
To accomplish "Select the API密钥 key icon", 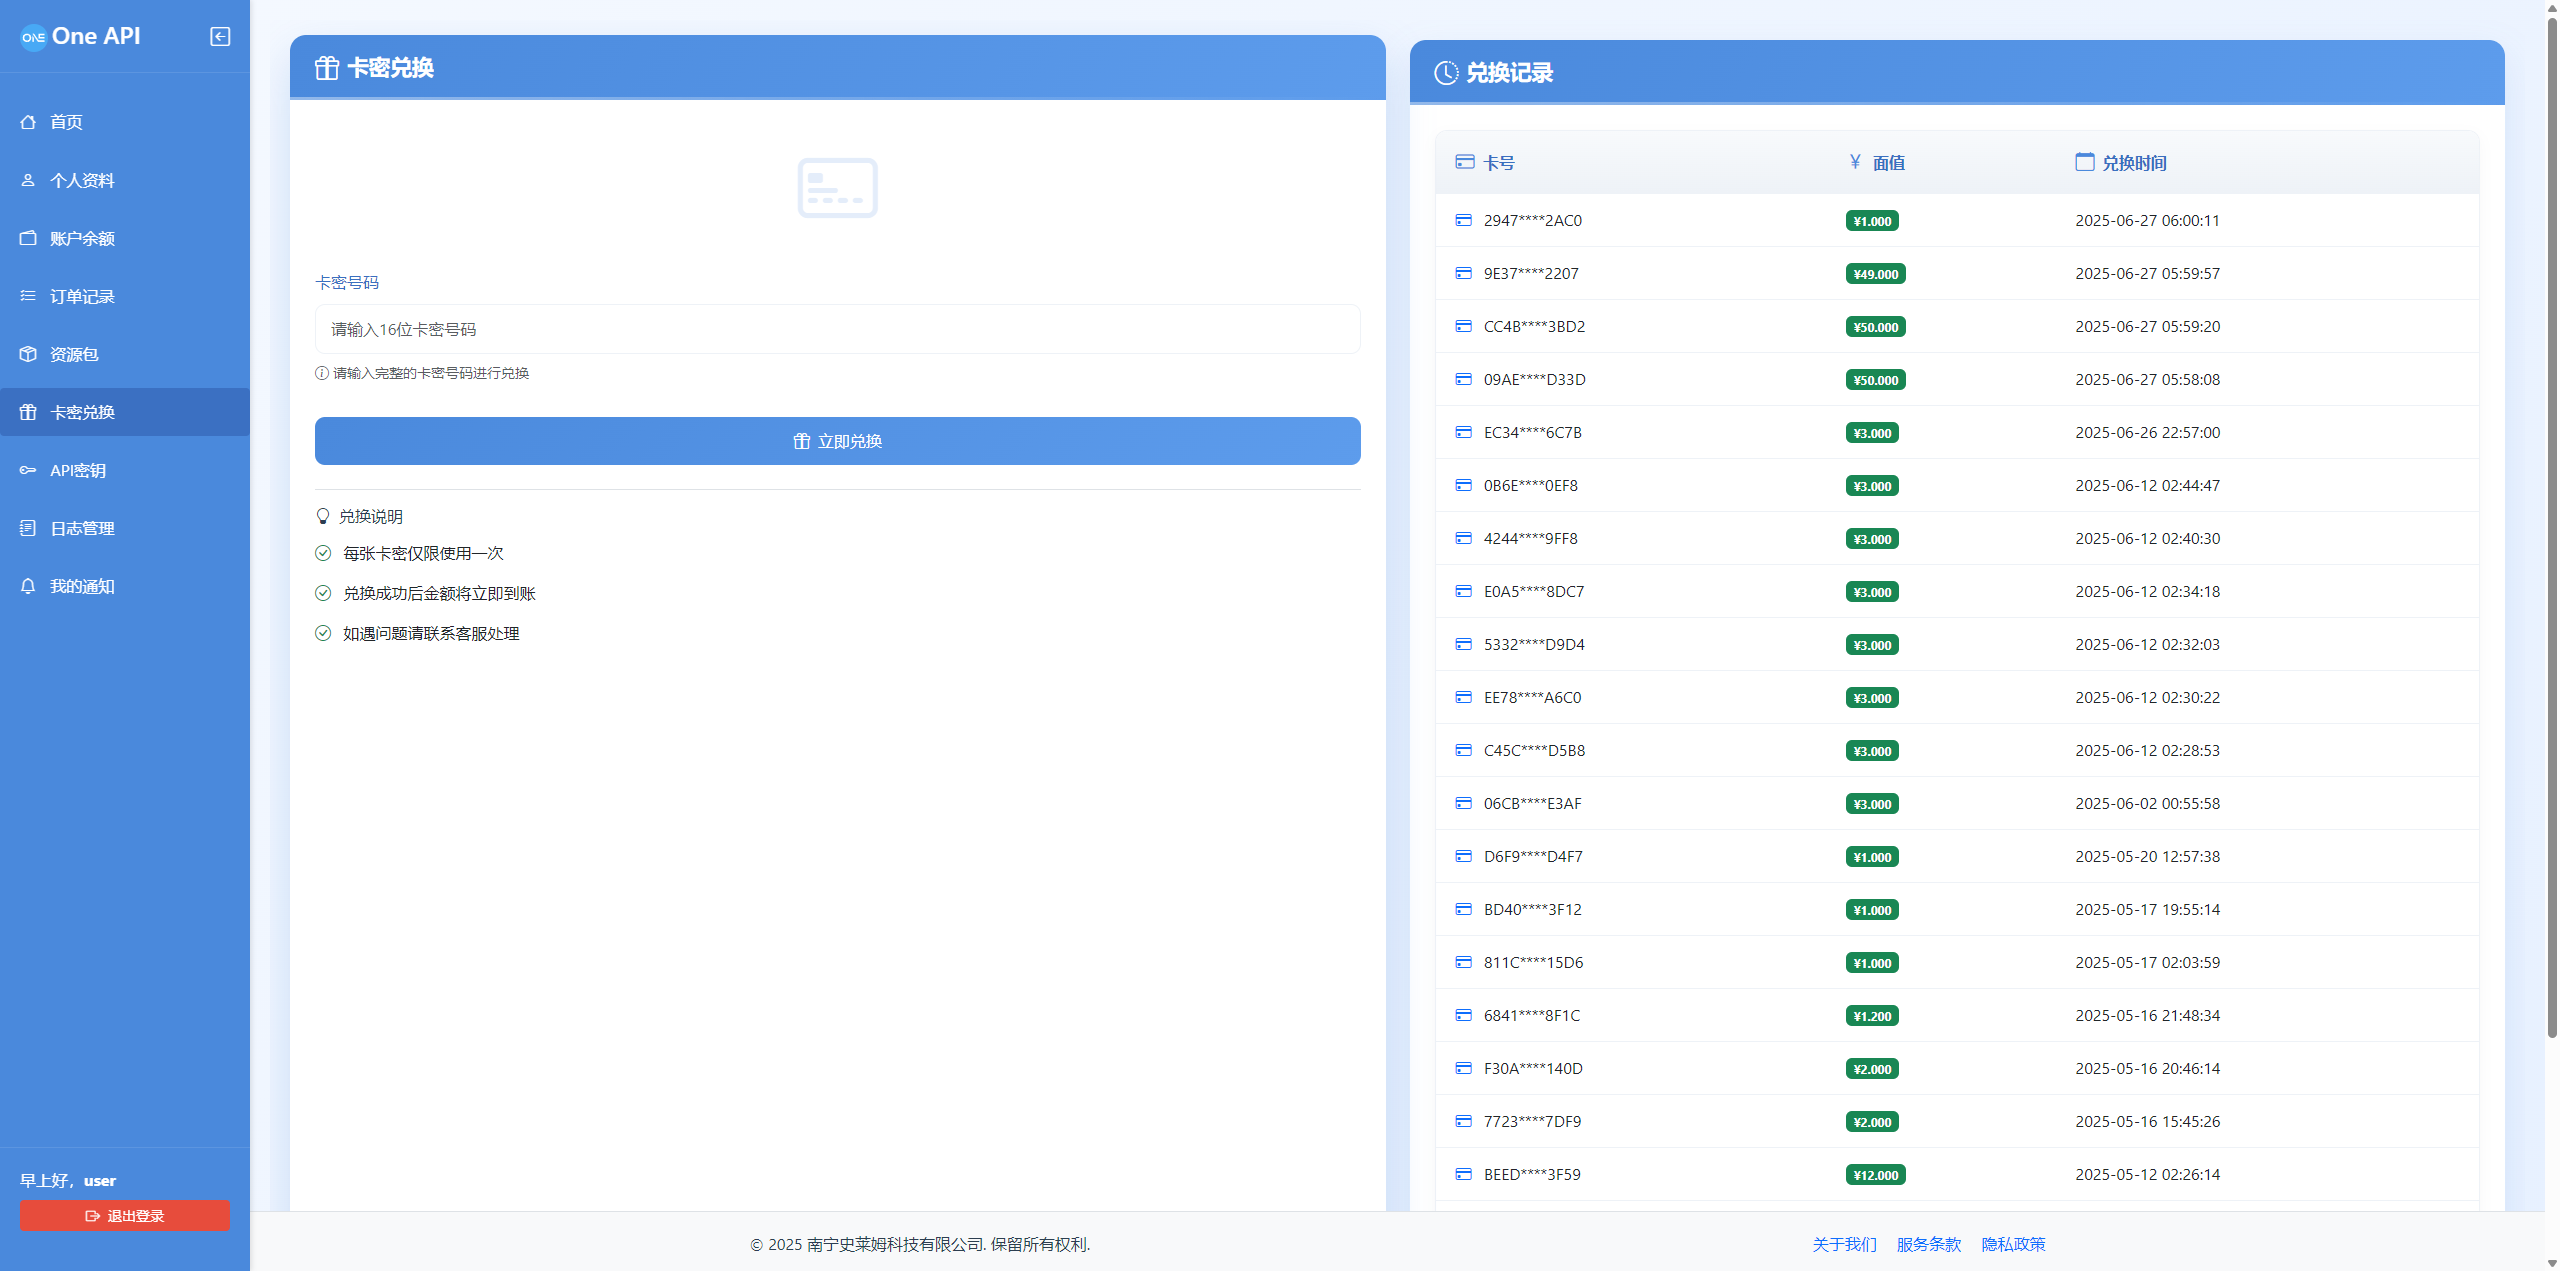I will point(27,470).
